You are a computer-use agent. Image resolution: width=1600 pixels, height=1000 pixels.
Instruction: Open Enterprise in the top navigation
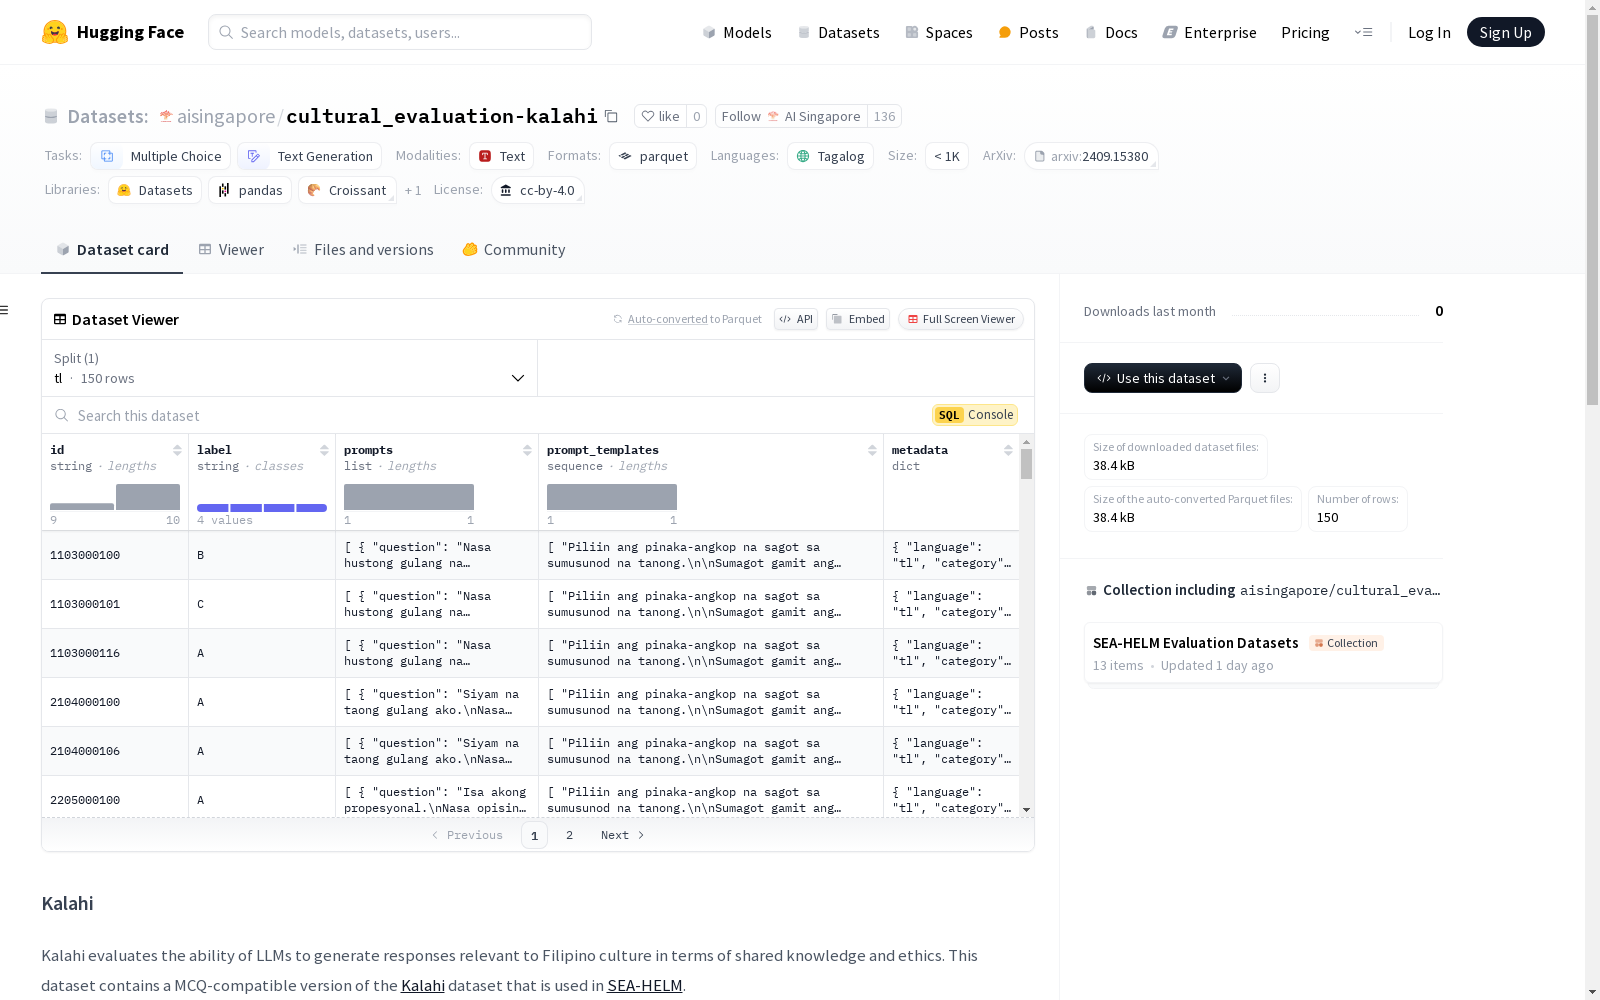coord(1210,32)
